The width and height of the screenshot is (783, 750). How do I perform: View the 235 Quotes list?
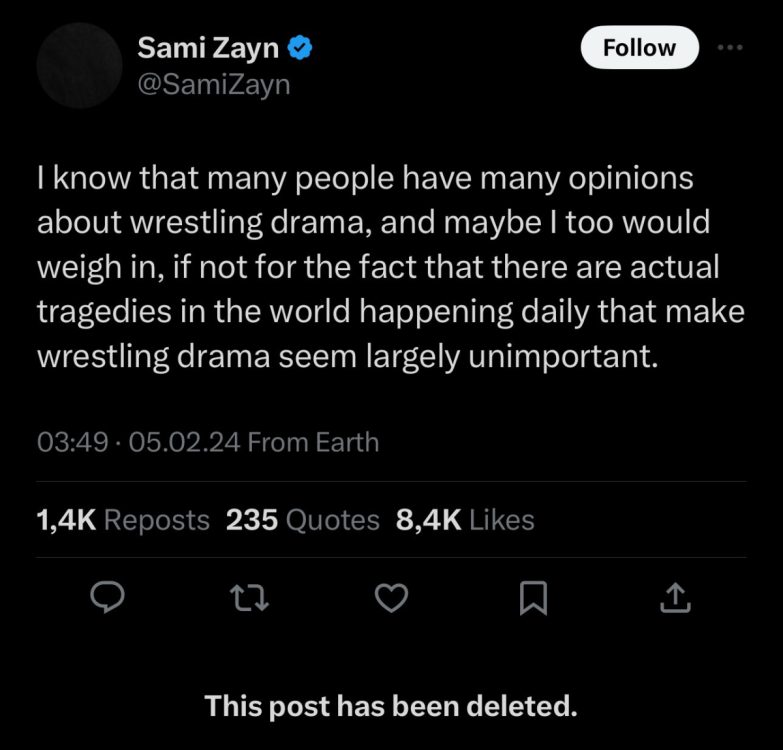point(302,520)
